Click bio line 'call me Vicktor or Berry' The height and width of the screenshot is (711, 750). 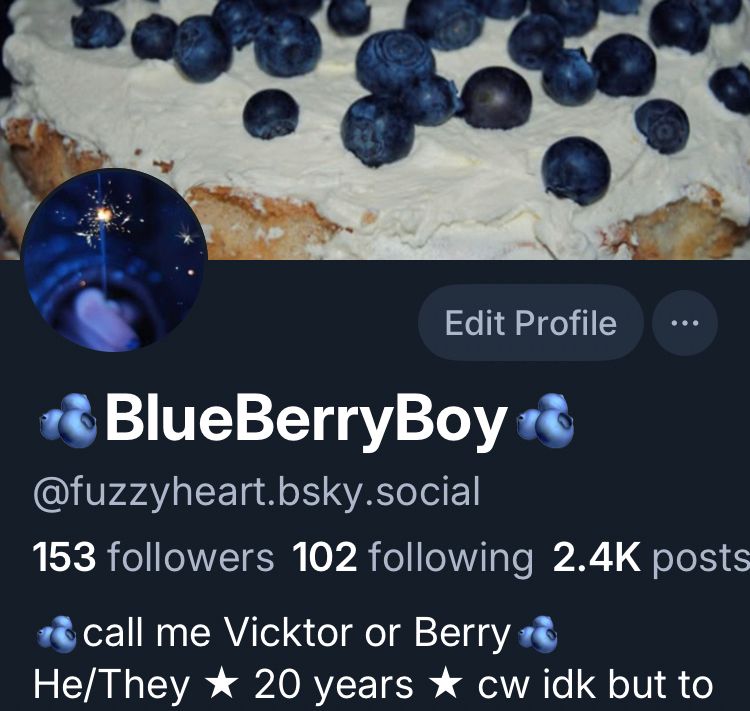(x=297, y=633)
